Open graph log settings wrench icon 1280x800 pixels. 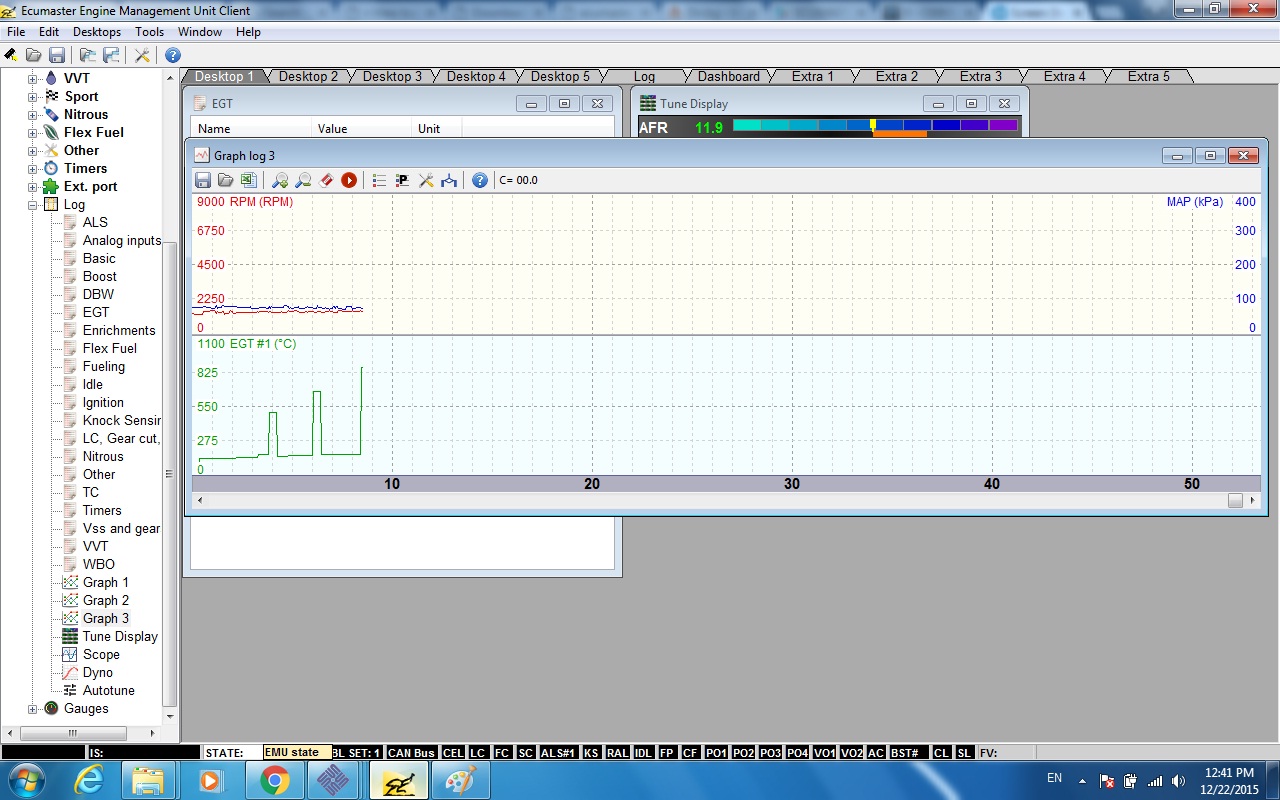point(426,180)
